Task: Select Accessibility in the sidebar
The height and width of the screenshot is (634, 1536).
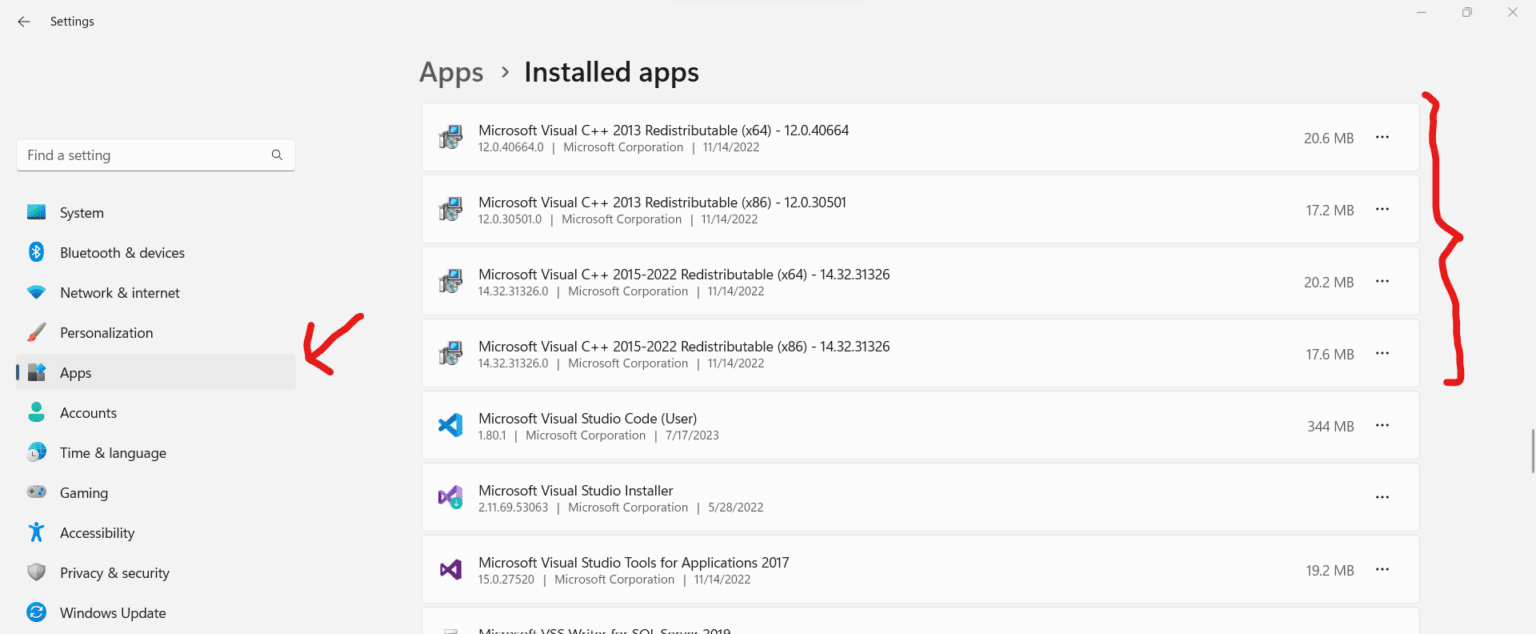Action: [x=156, y=533]
